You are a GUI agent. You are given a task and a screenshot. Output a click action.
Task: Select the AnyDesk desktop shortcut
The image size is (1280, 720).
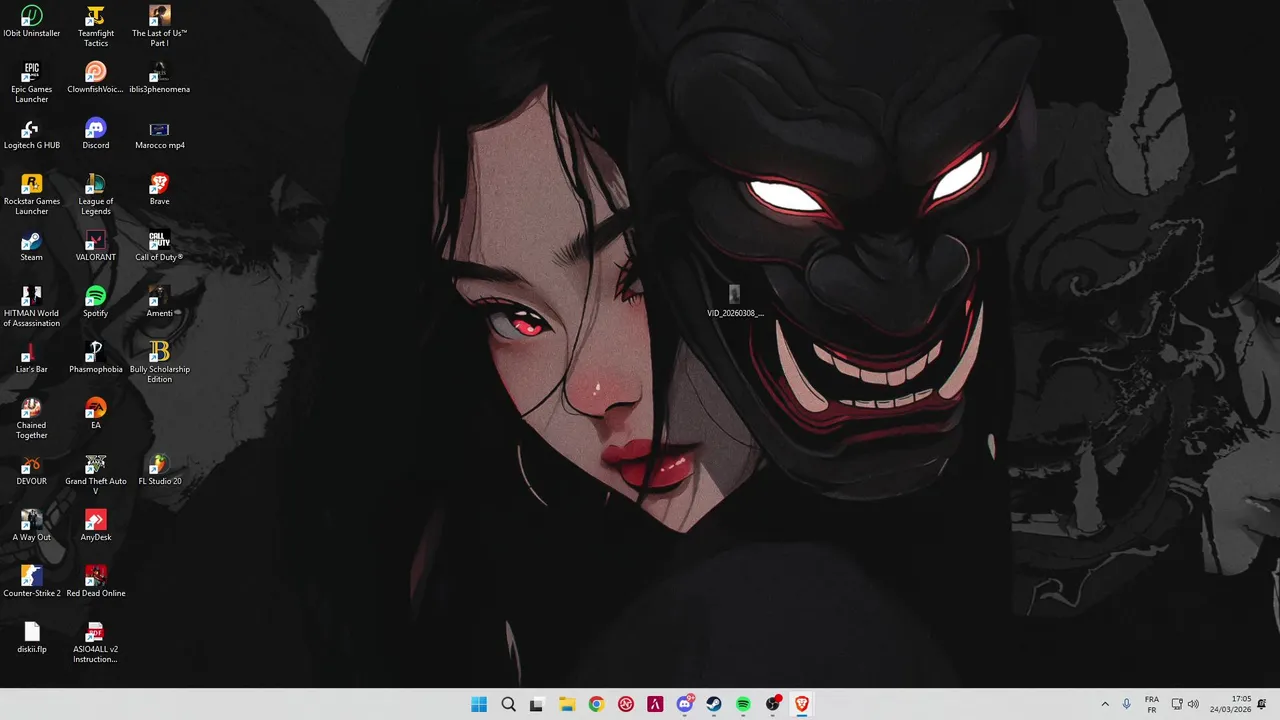[96, 526]
